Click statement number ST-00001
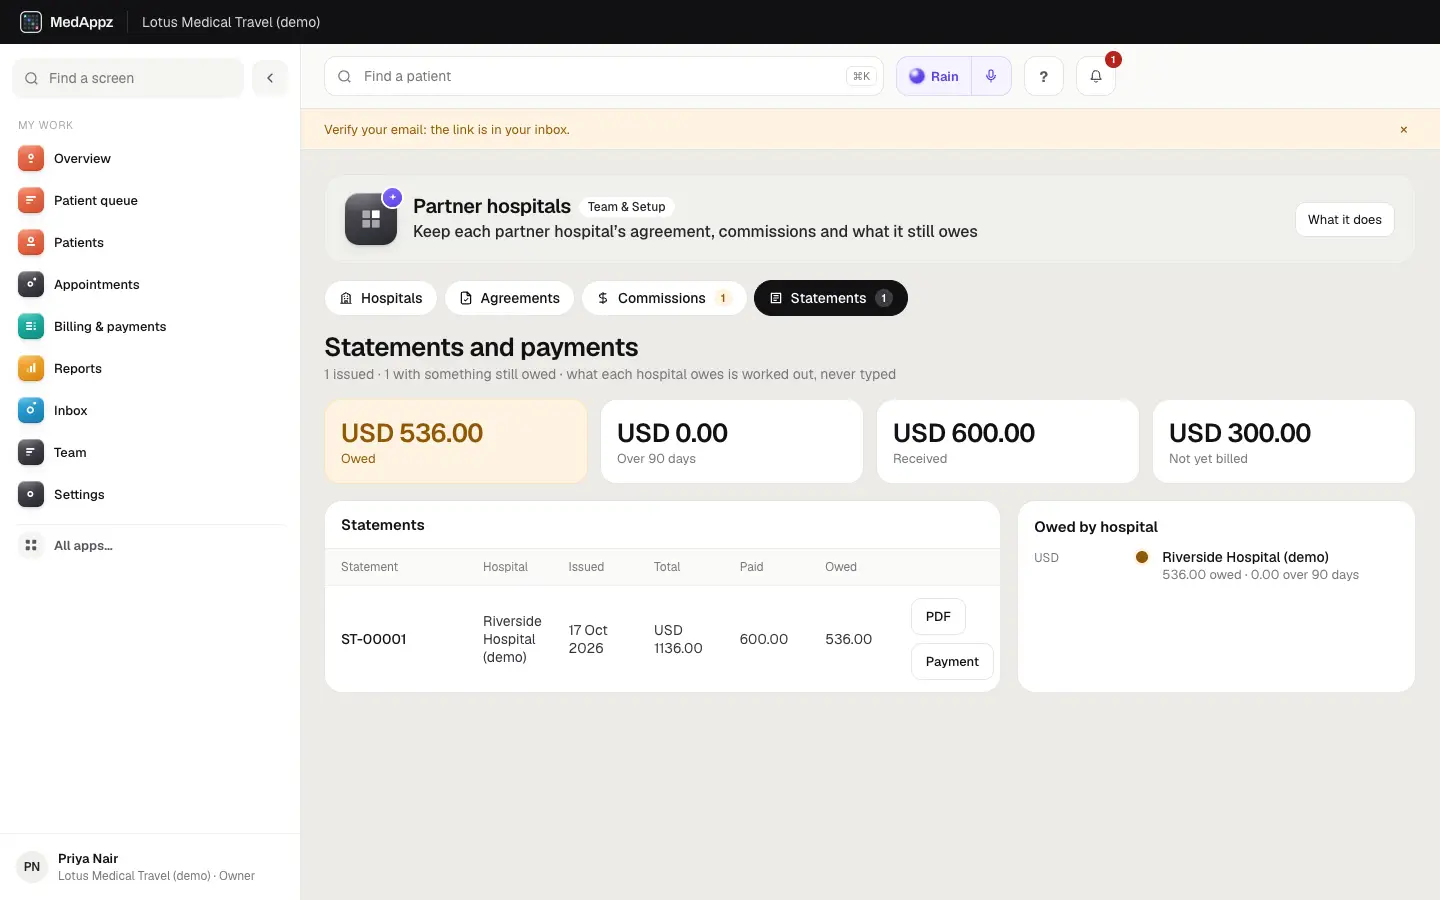Screen dimensions: 1440x900 point(374,639)
